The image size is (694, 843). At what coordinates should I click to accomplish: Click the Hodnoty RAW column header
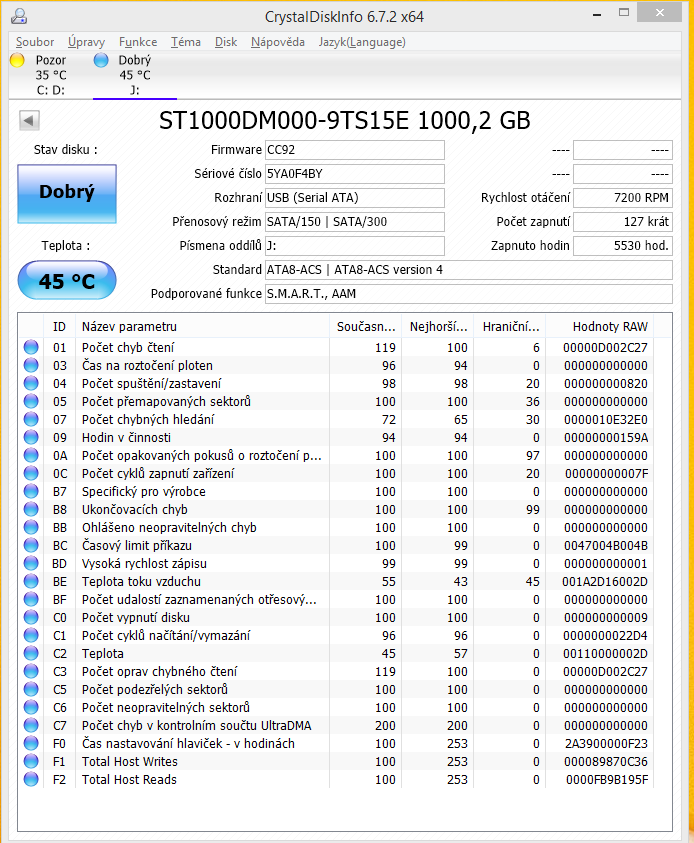point(599,326)
